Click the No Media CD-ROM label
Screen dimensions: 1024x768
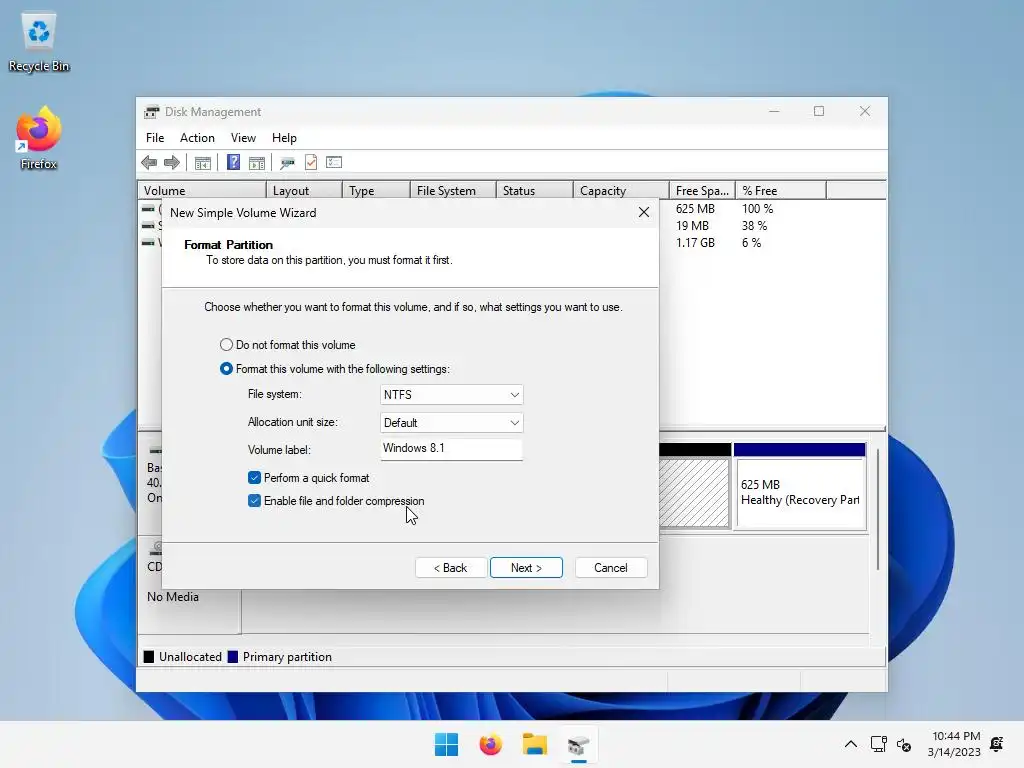pyautogui.click(x=173, y=597)
